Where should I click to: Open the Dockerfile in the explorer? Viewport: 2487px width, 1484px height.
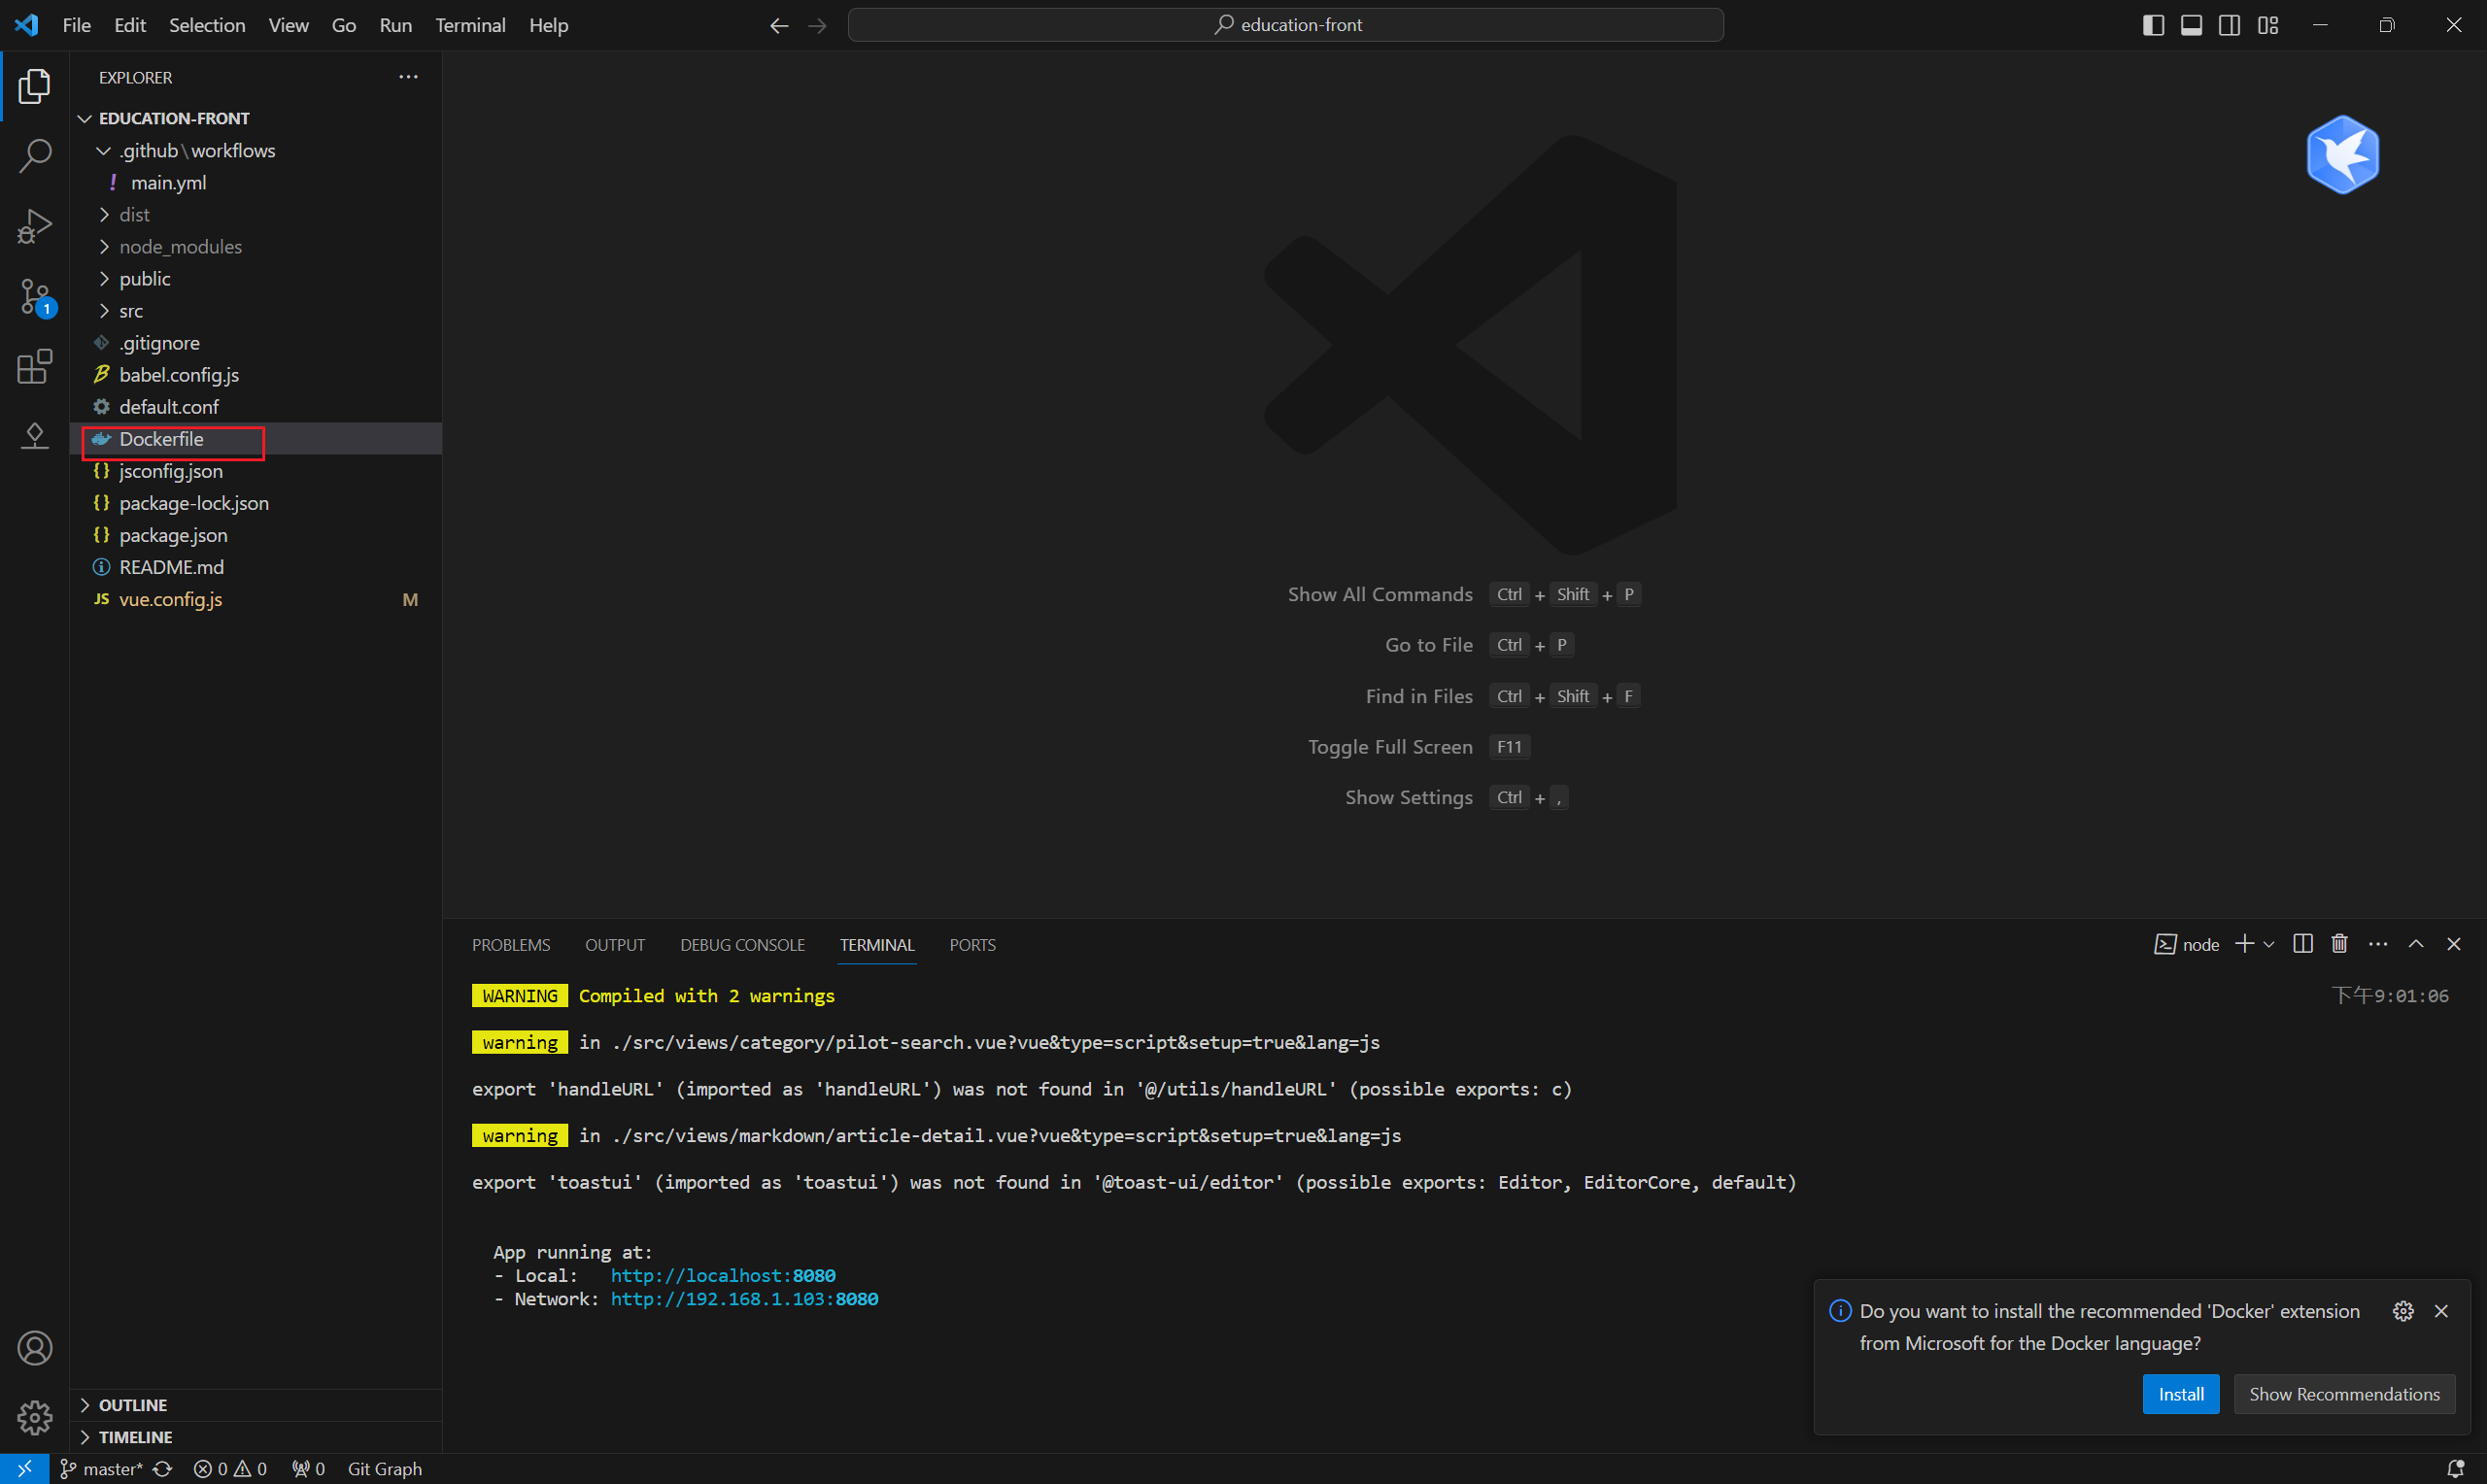pyautogui.click(x=160, y=438)
